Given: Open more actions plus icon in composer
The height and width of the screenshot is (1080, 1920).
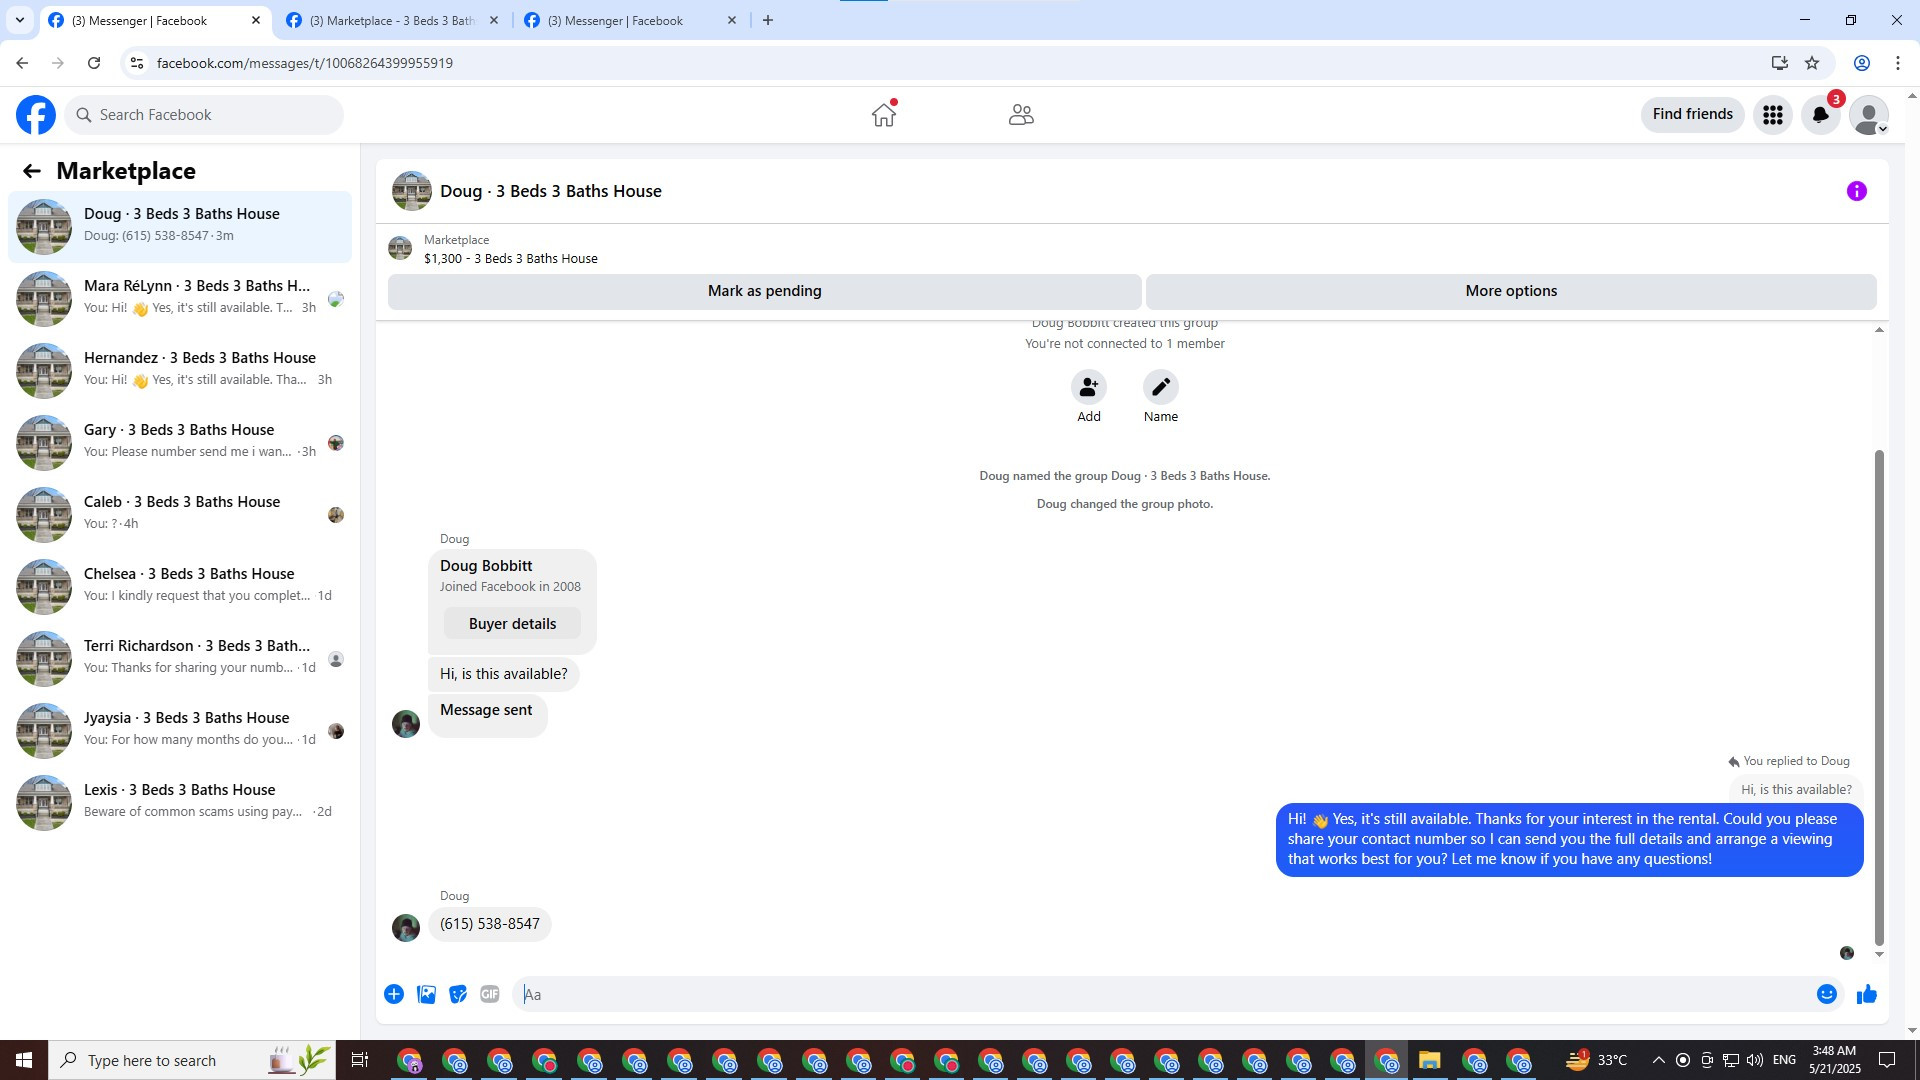Looking at the screenshot, I should point(394,994).
